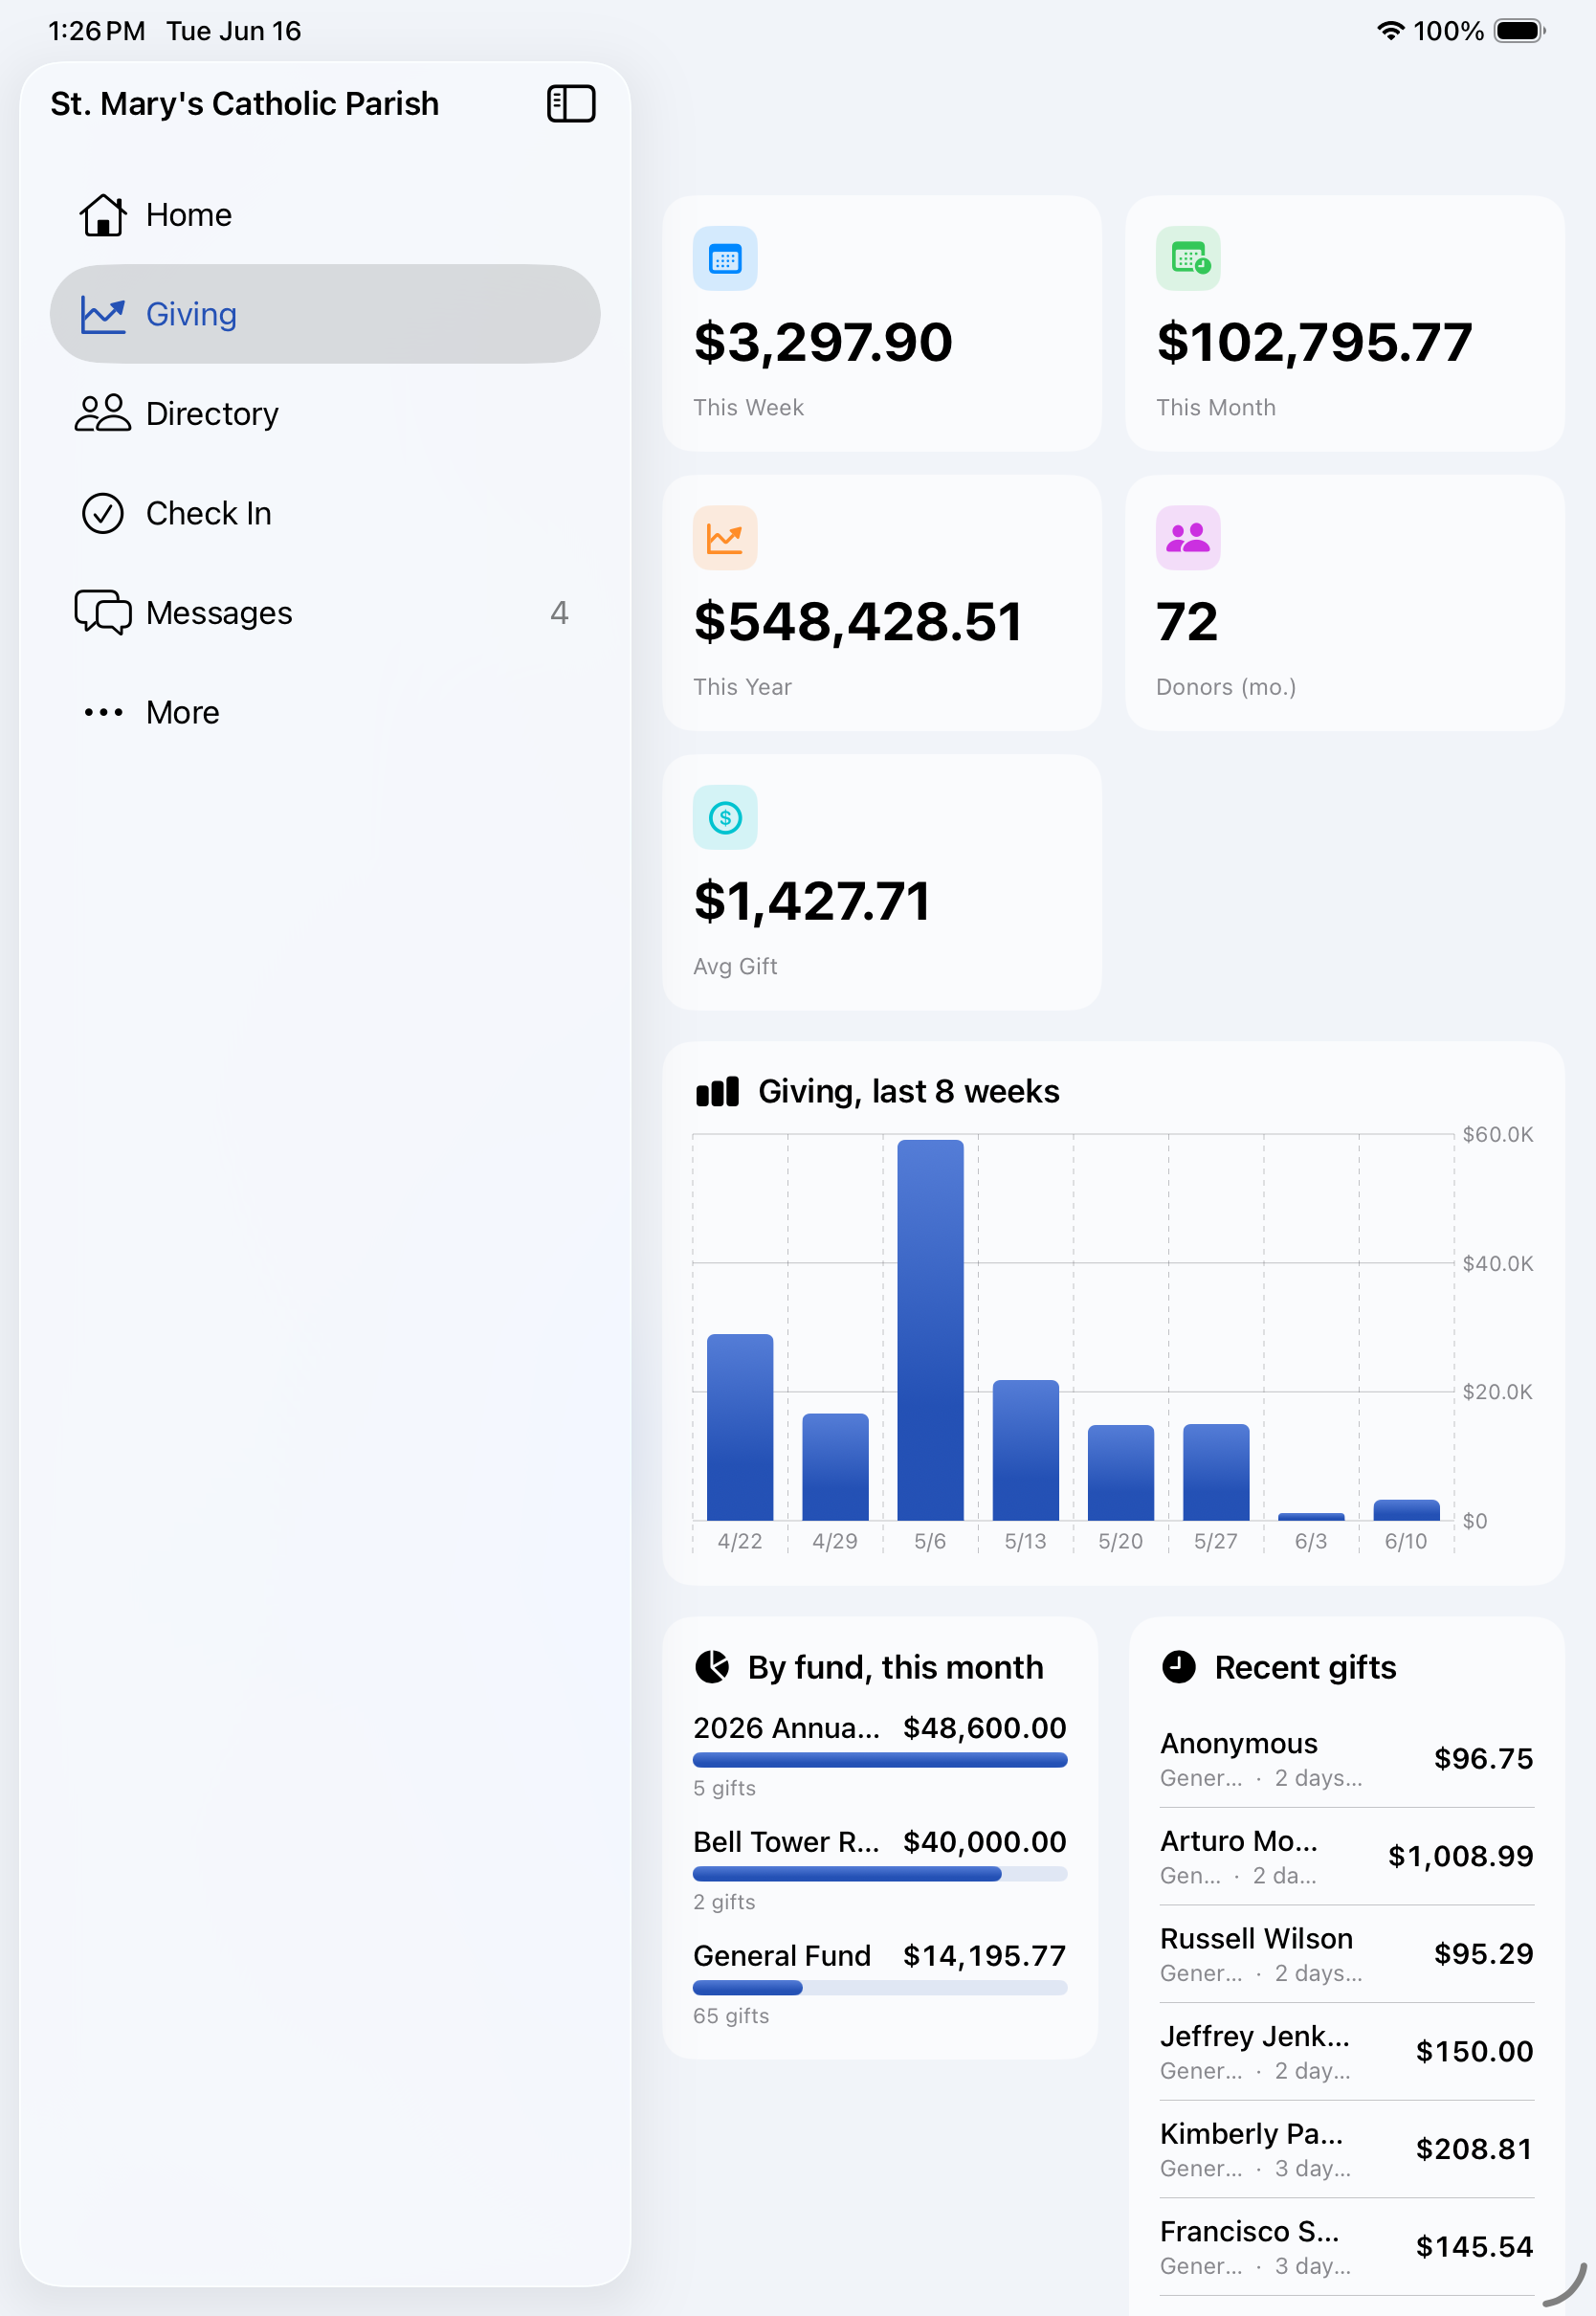Open the $102,795.77 This Month card
This screenshot has height=2316, width=1596.
1345,323
